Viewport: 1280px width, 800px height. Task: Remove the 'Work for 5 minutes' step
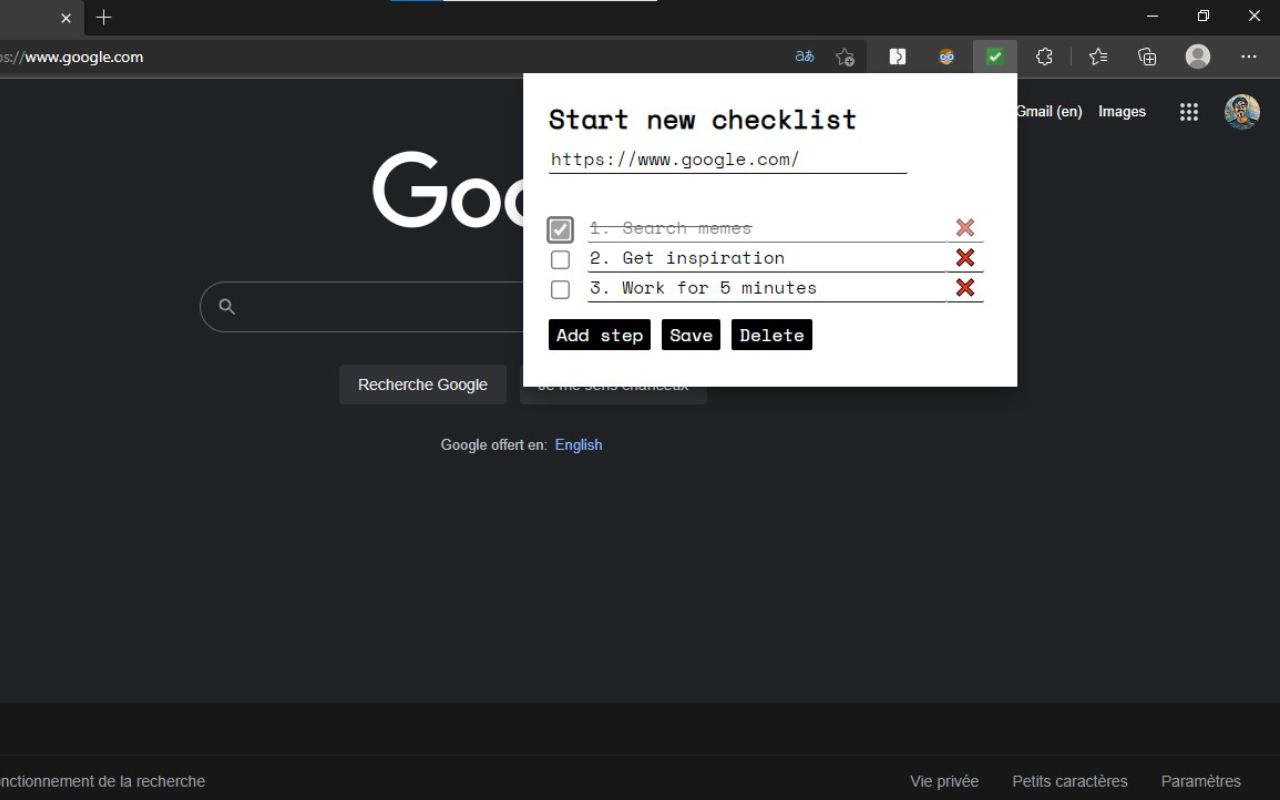click(x=965, y=288)
